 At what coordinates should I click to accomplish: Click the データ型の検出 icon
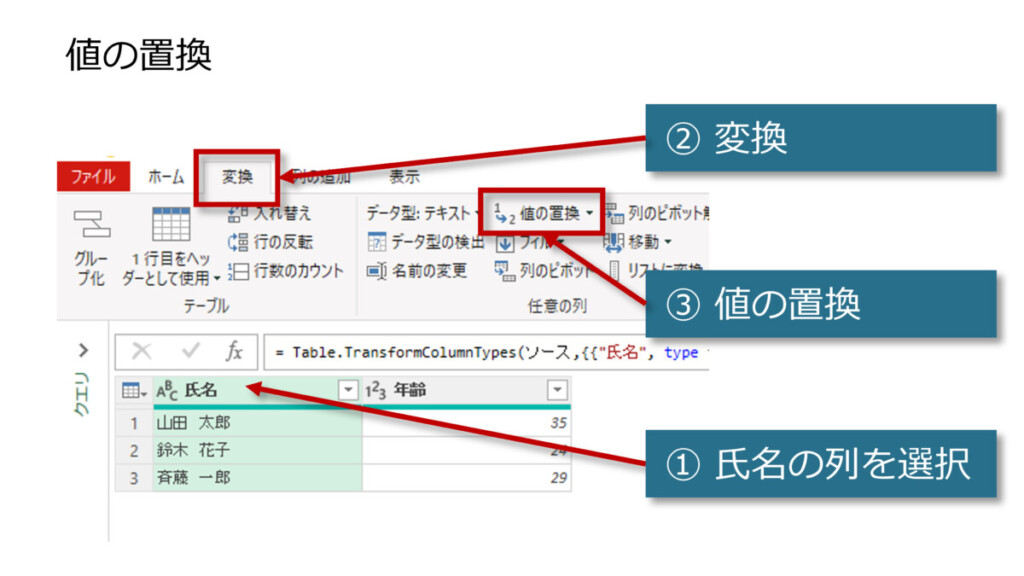[376, 241]
